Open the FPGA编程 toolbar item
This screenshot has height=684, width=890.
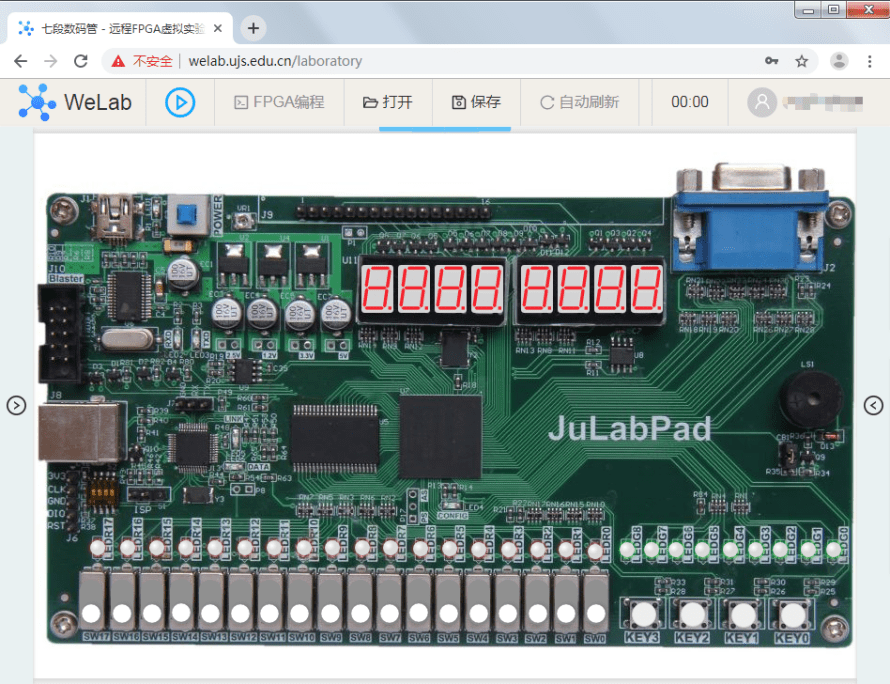point(279,102)
